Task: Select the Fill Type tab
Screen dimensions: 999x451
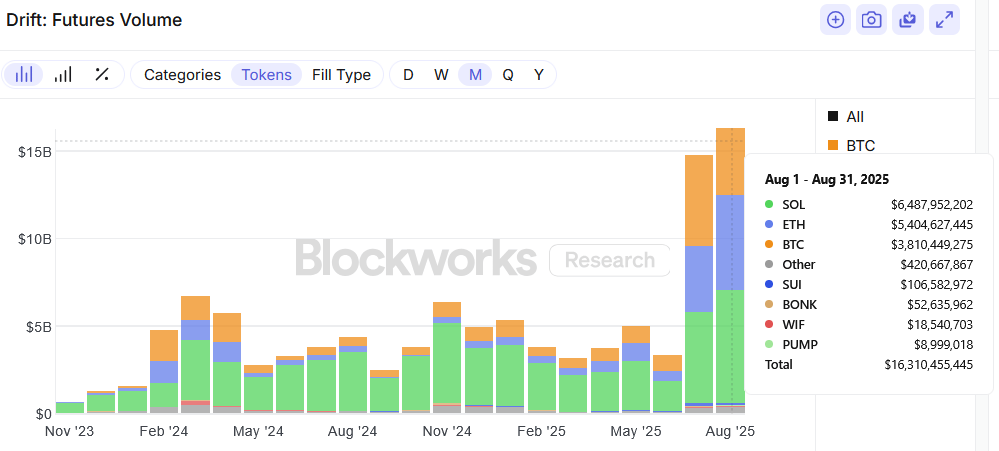Action: click(341, 75)
